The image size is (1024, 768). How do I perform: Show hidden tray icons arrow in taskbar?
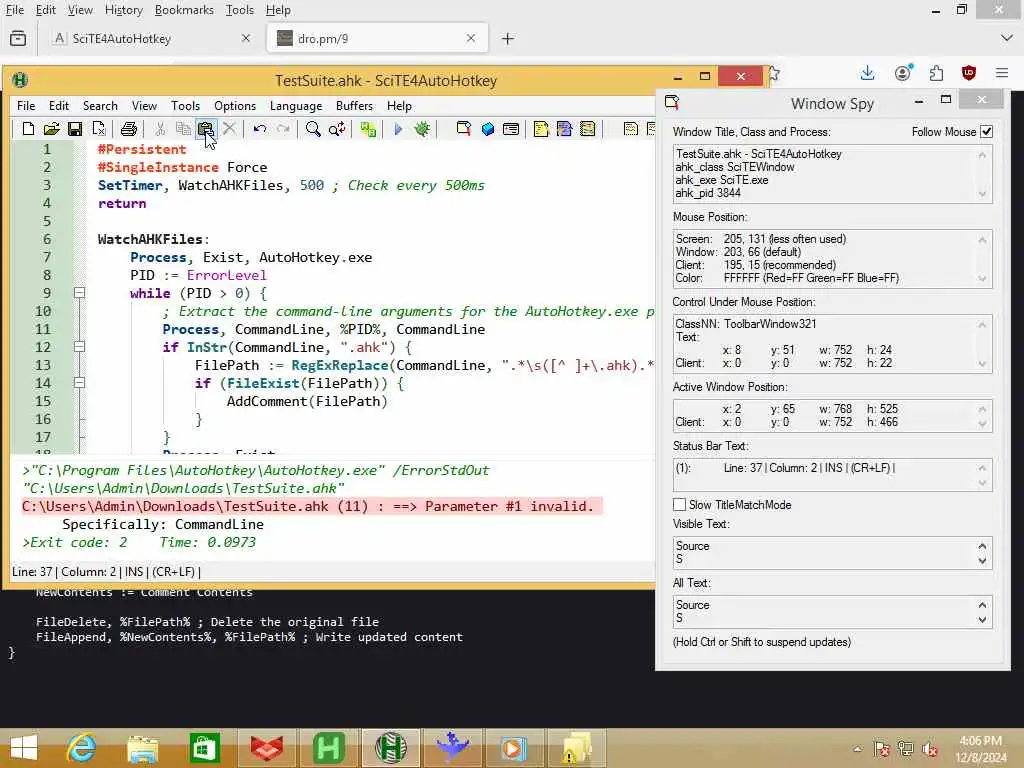857,748
